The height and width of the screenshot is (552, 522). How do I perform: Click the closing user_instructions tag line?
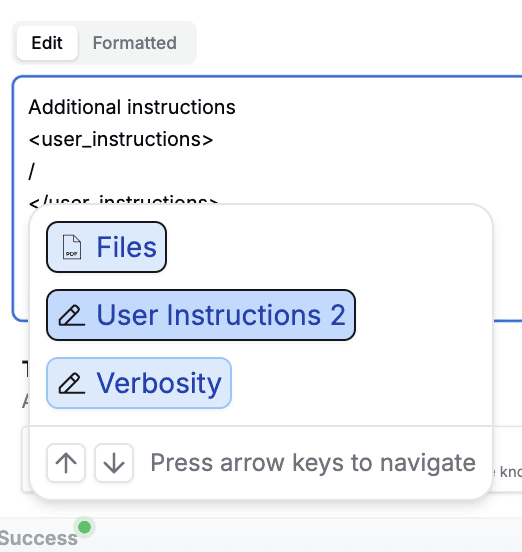pos(124,200)
